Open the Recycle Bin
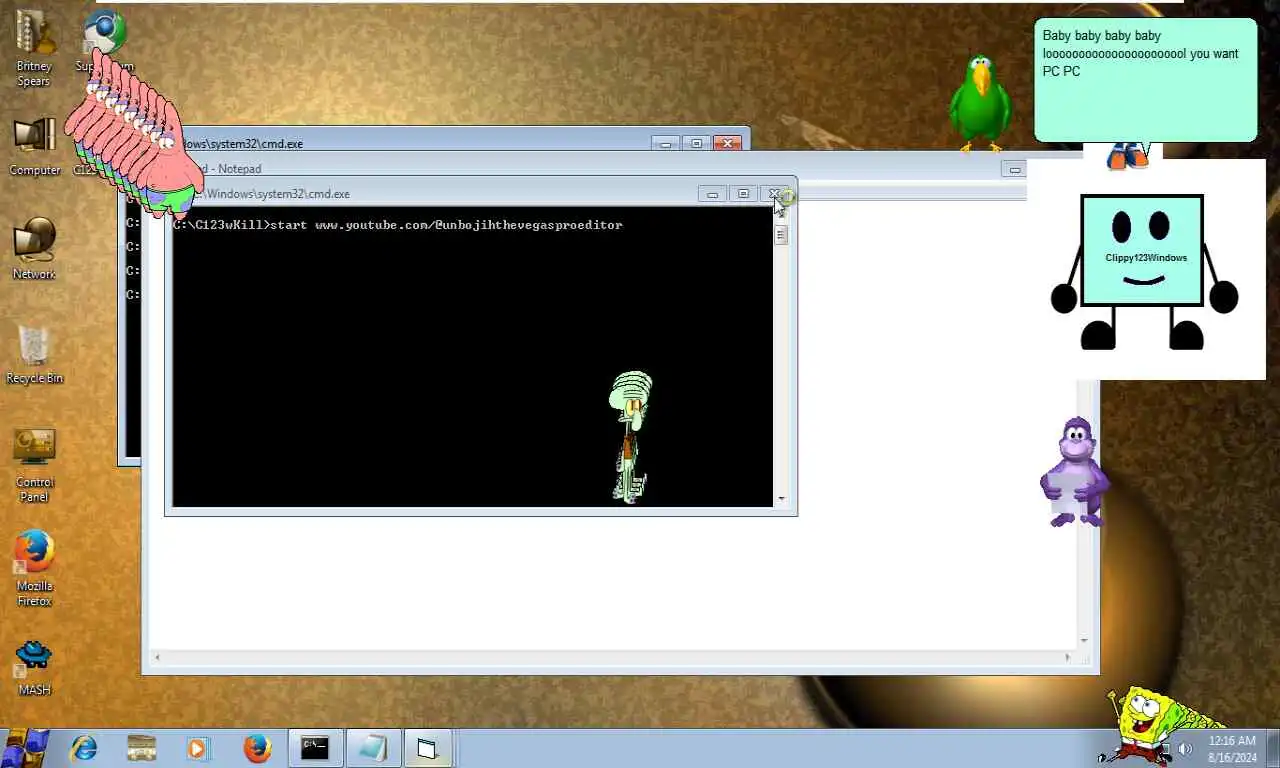Viewport: 1280px width, 768px height. [35, 354]
